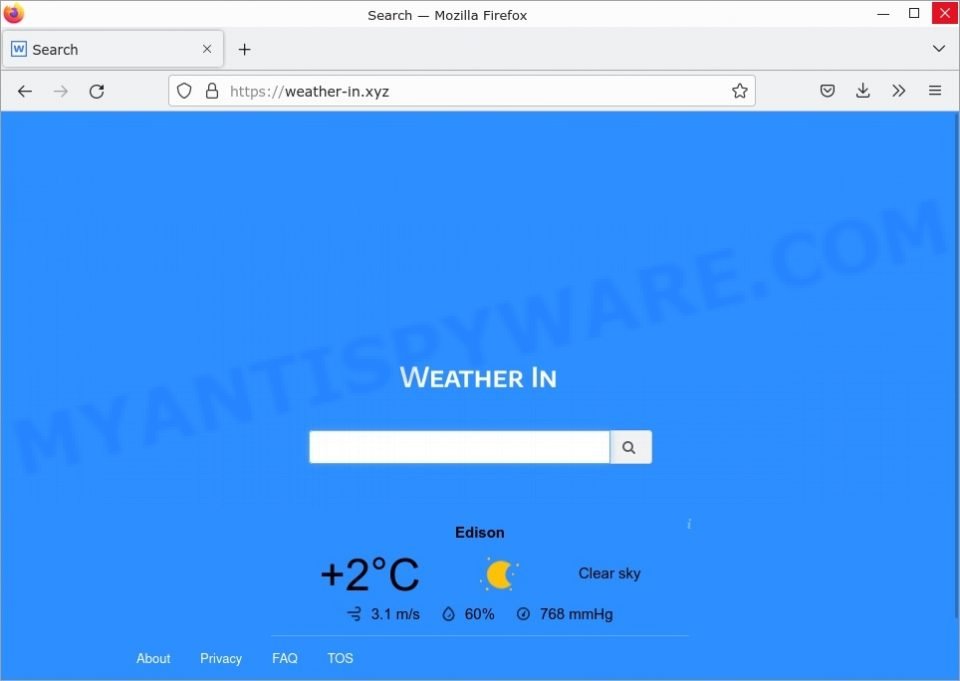Bookmark this page with the star
The width and height of the screenshot is (960, 681).
pos(740,91)
